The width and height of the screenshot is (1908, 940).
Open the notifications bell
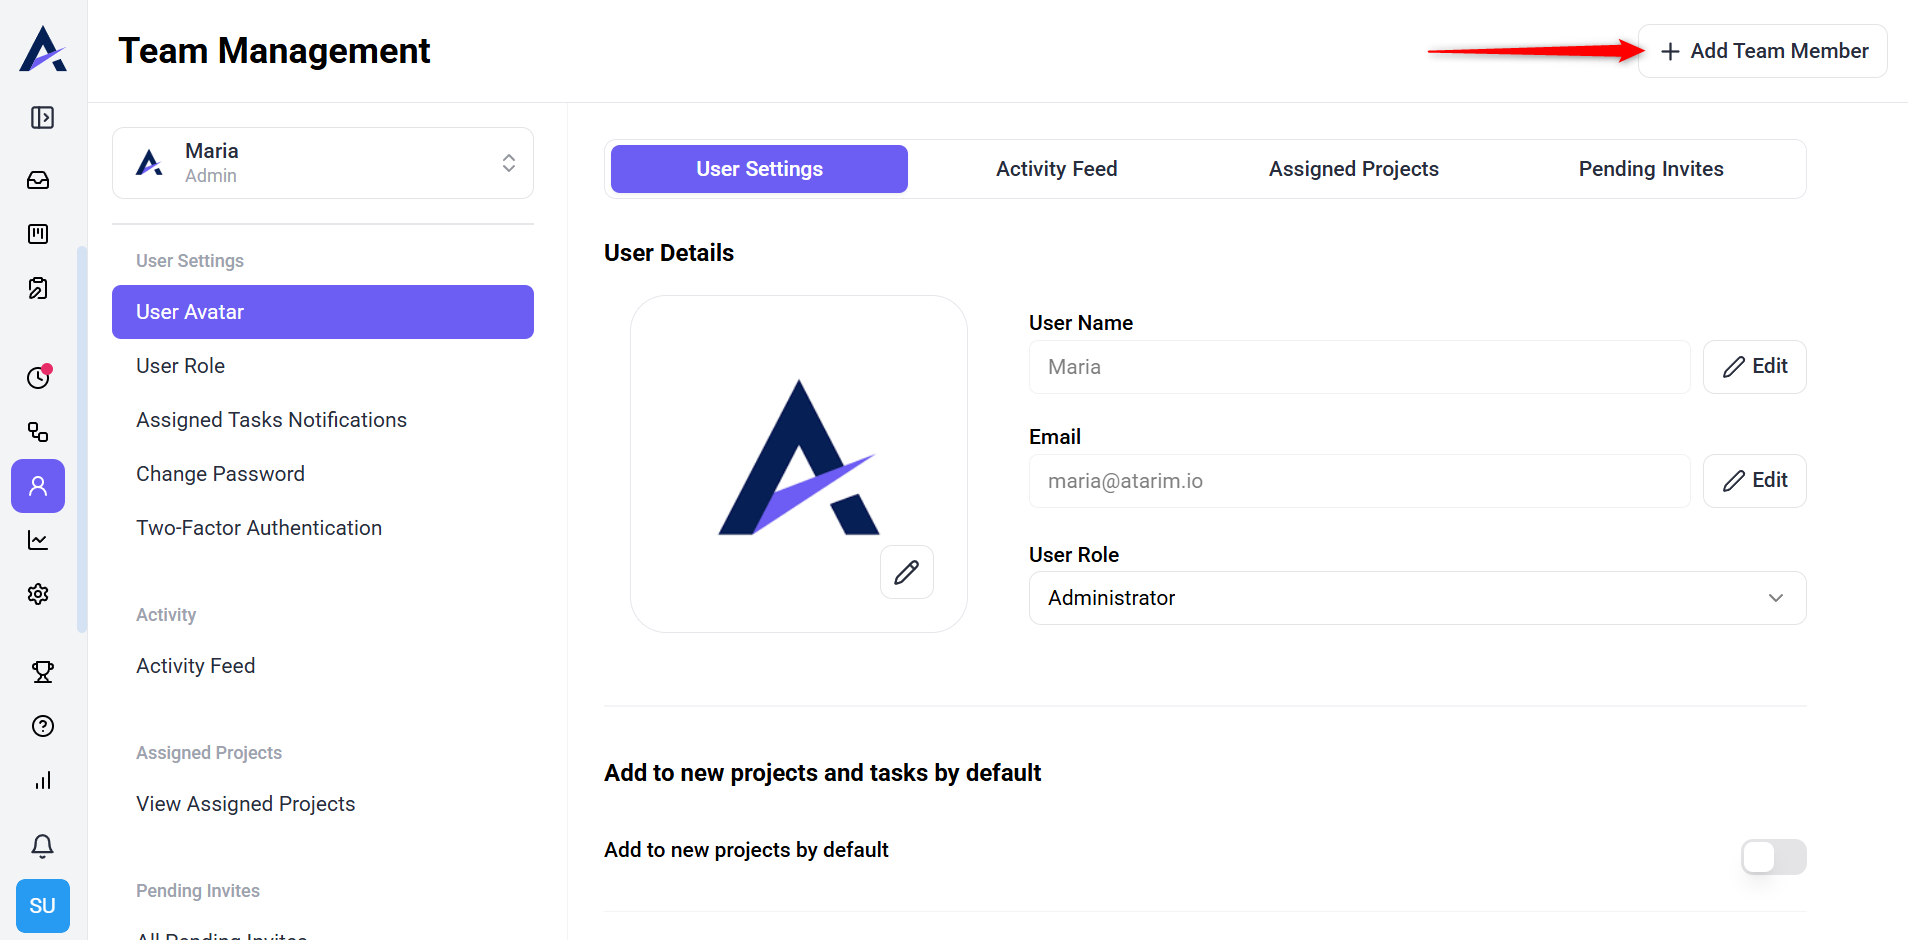[42, 846]
